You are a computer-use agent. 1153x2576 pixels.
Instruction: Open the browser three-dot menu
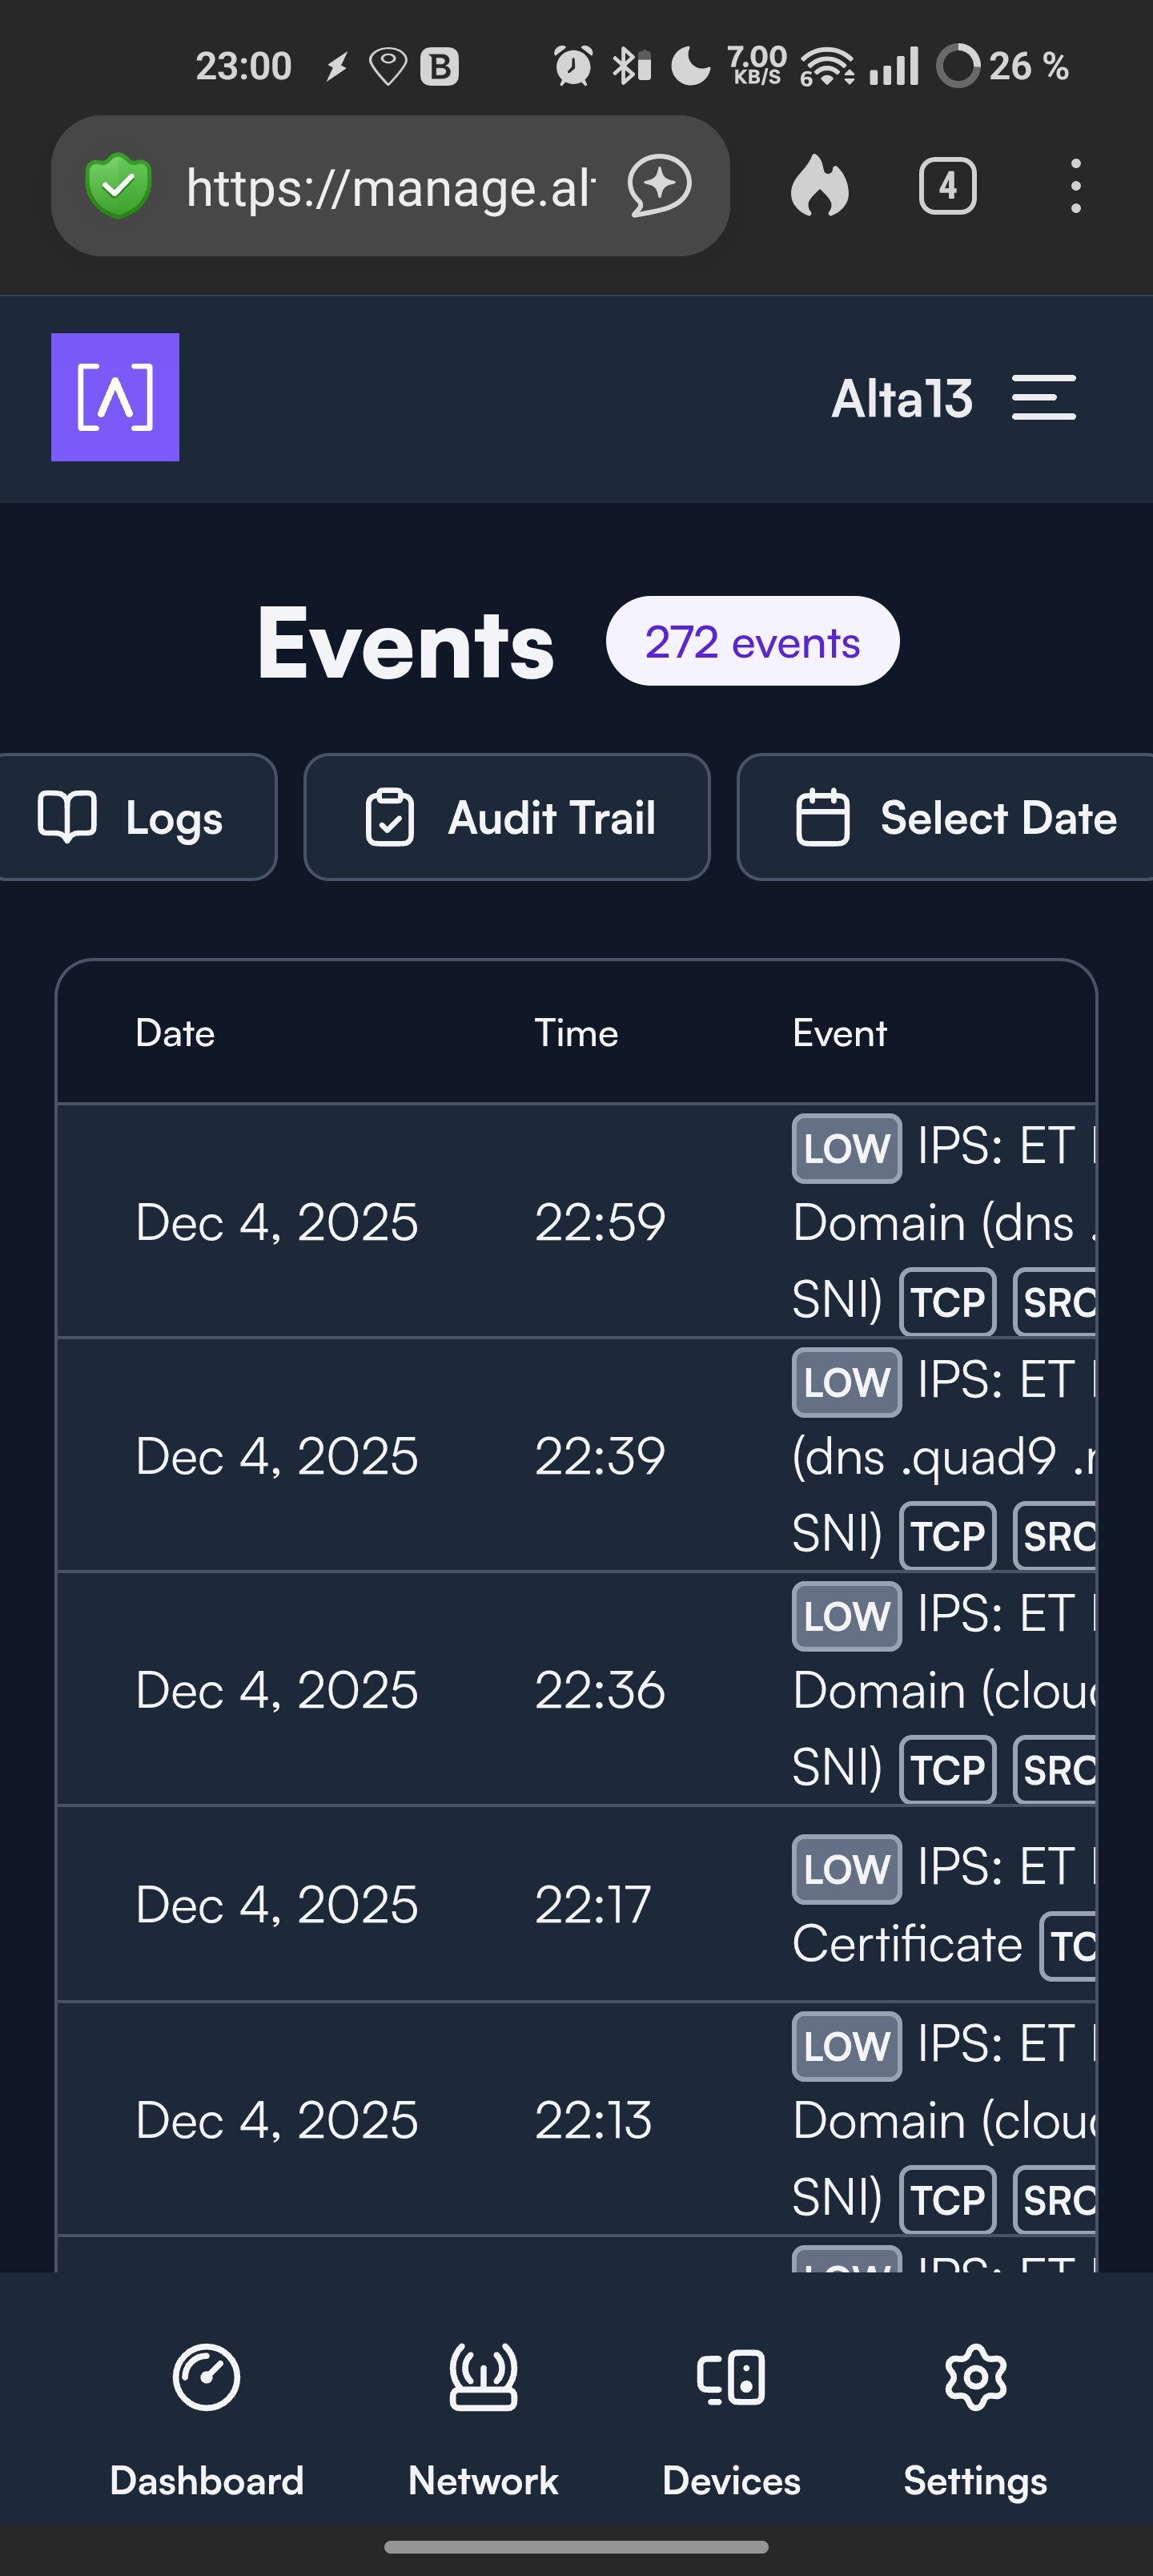pos(1075,186)
